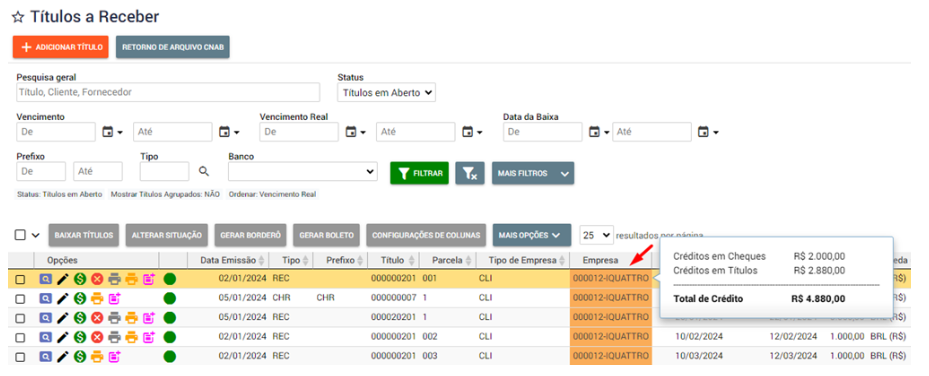Green dollar icon for parcela 002 row
This screenshot has height=376, width=929.
pos(80,337)
